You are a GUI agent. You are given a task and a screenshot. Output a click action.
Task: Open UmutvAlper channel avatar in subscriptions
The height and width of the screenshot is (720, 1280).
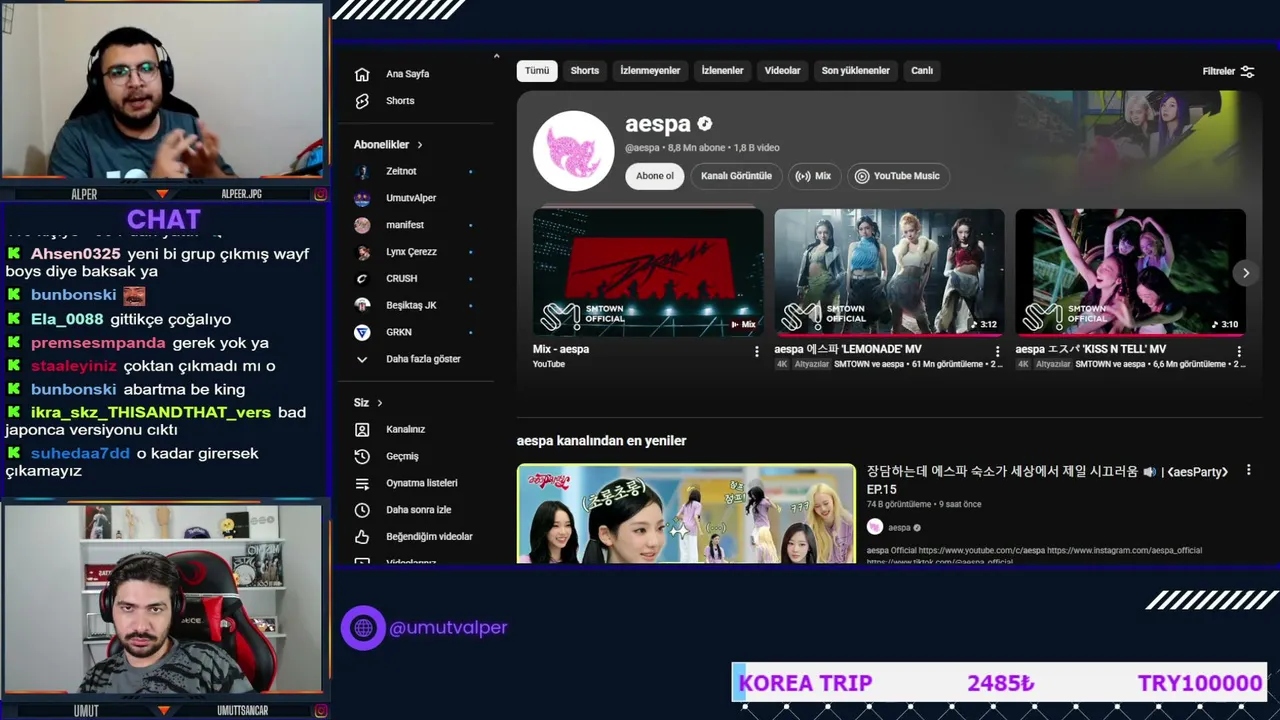(x=362, y=198)
